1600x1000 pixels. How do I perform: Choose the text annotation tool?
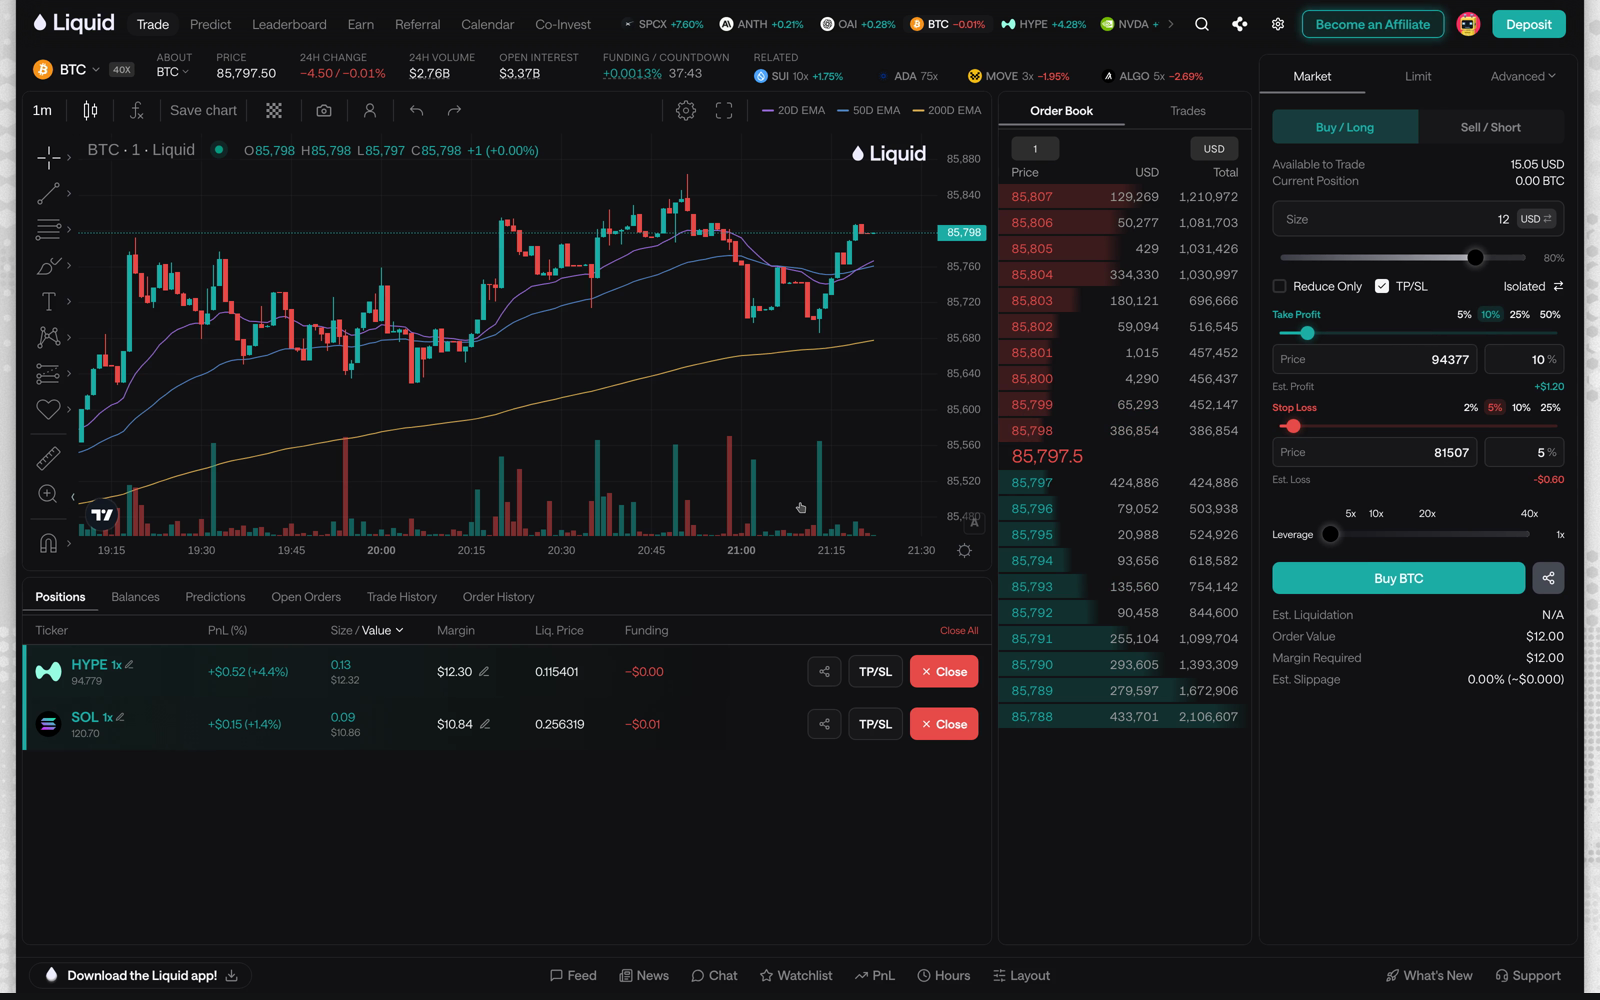click(x=48, y=301)
